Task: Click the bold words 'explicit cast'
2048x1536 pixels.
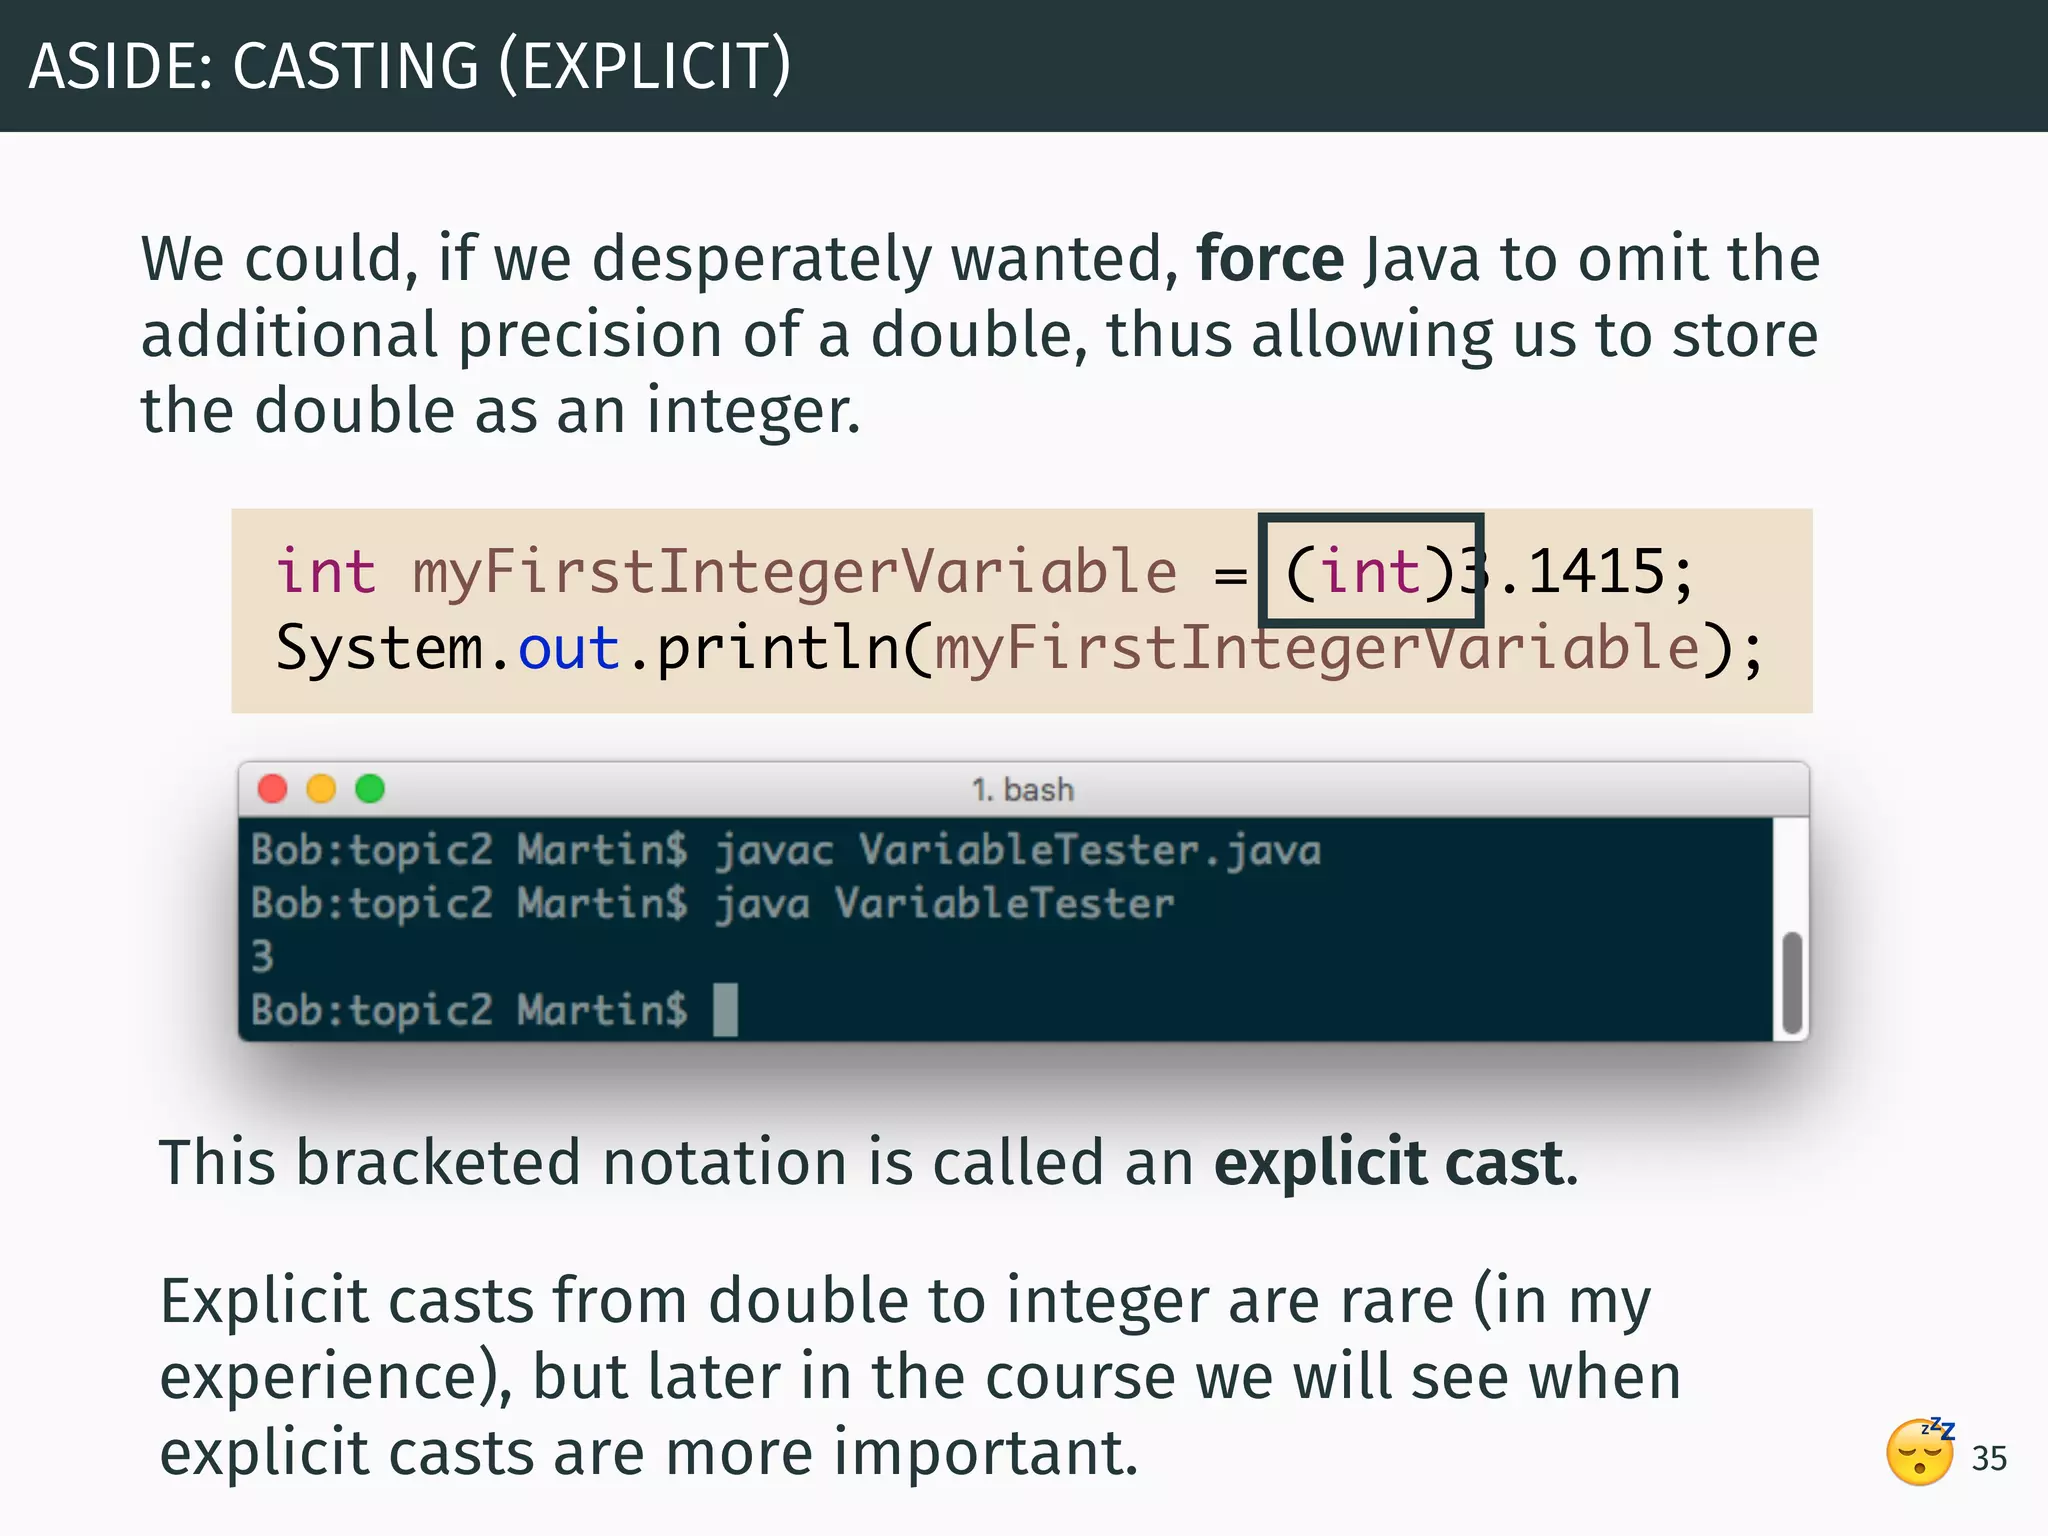Action: (x=1389, y=1162)
